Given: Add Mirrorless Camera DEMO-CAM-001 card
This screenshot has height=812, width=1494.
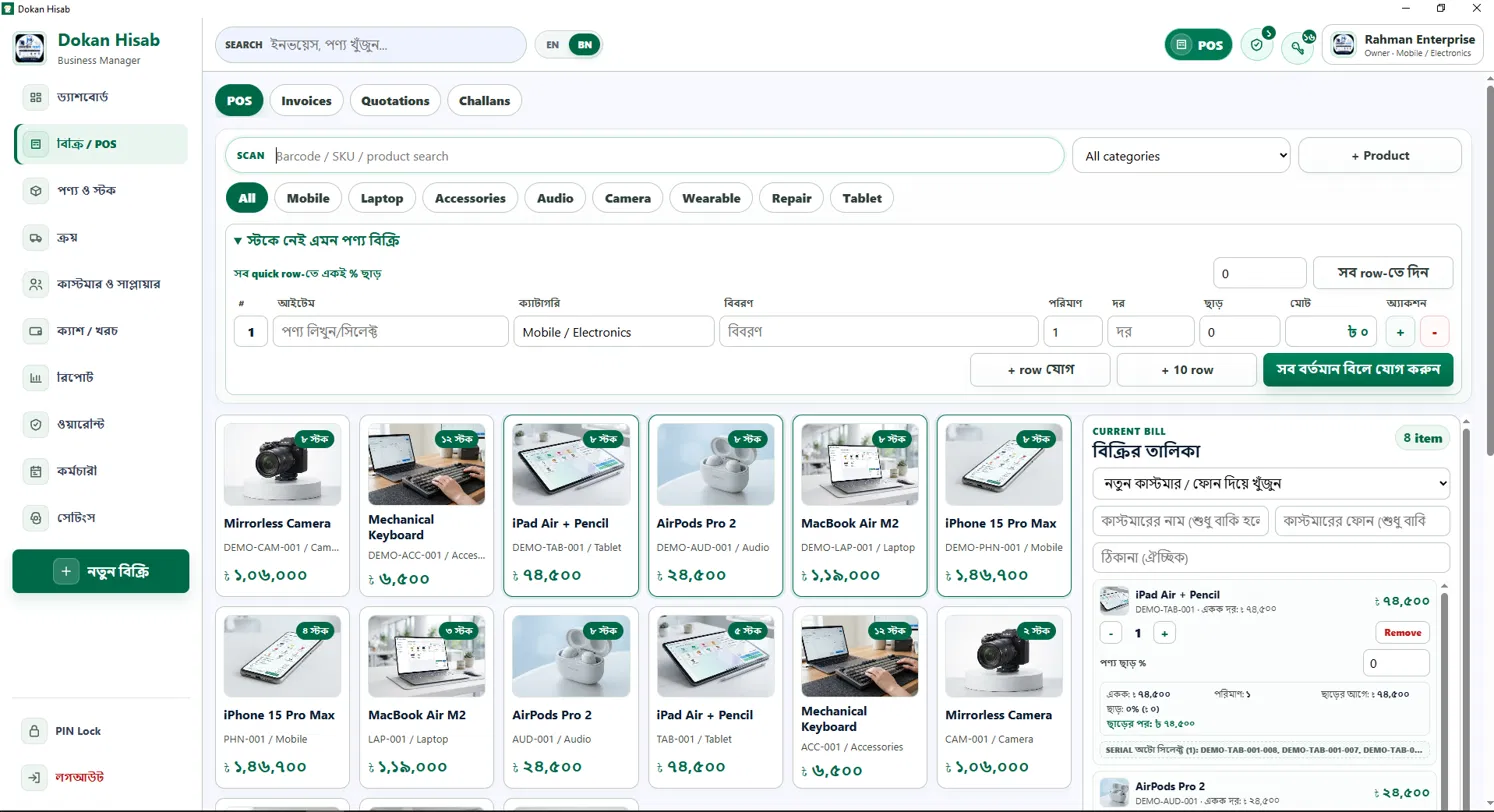Looking at the screenshot, I should pos(282,506).
